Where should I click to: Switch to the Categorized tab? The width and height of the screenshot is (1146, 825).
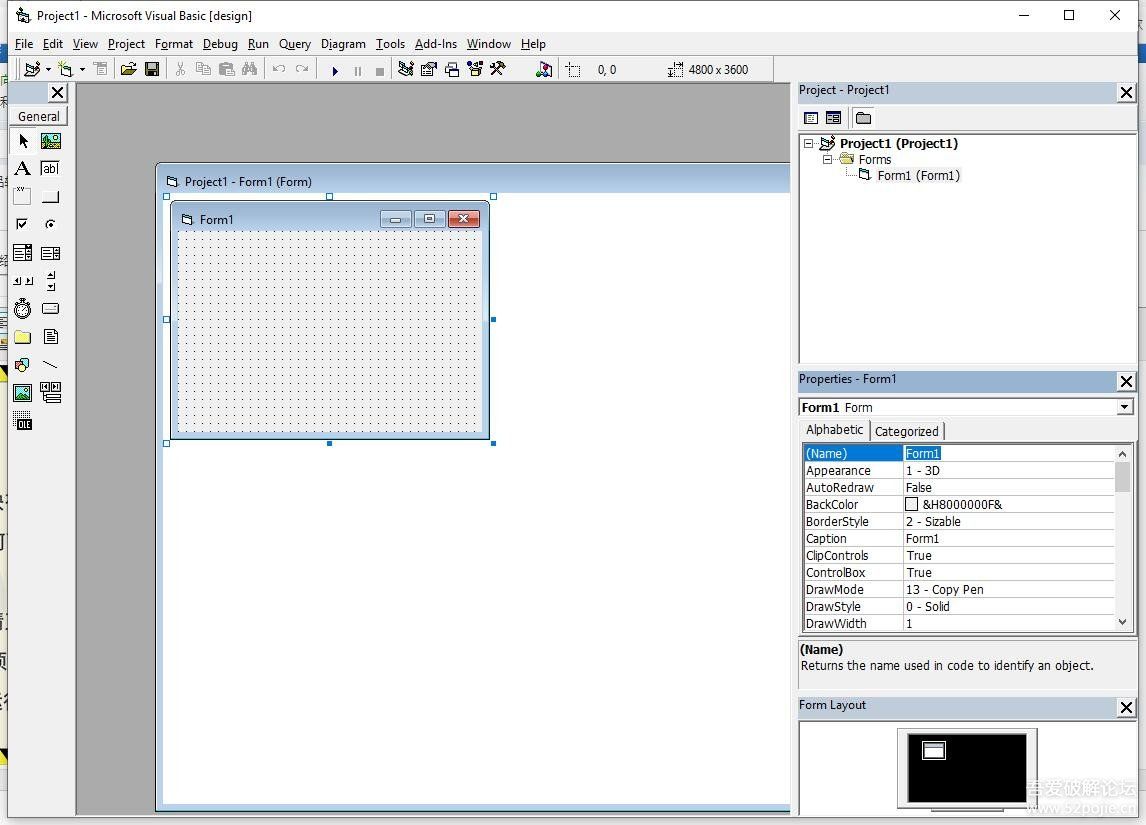(906, 431)
